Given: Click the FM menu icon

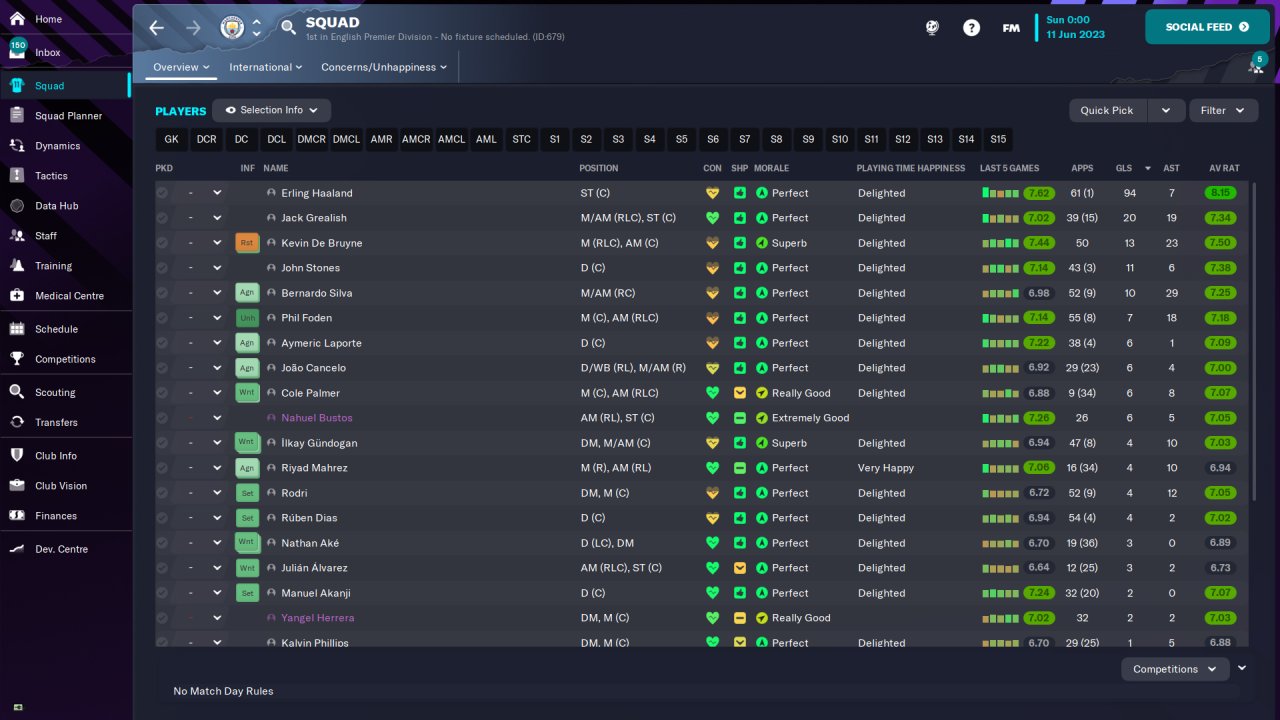Looking at the screenshot, I should tap(1011, 28).
